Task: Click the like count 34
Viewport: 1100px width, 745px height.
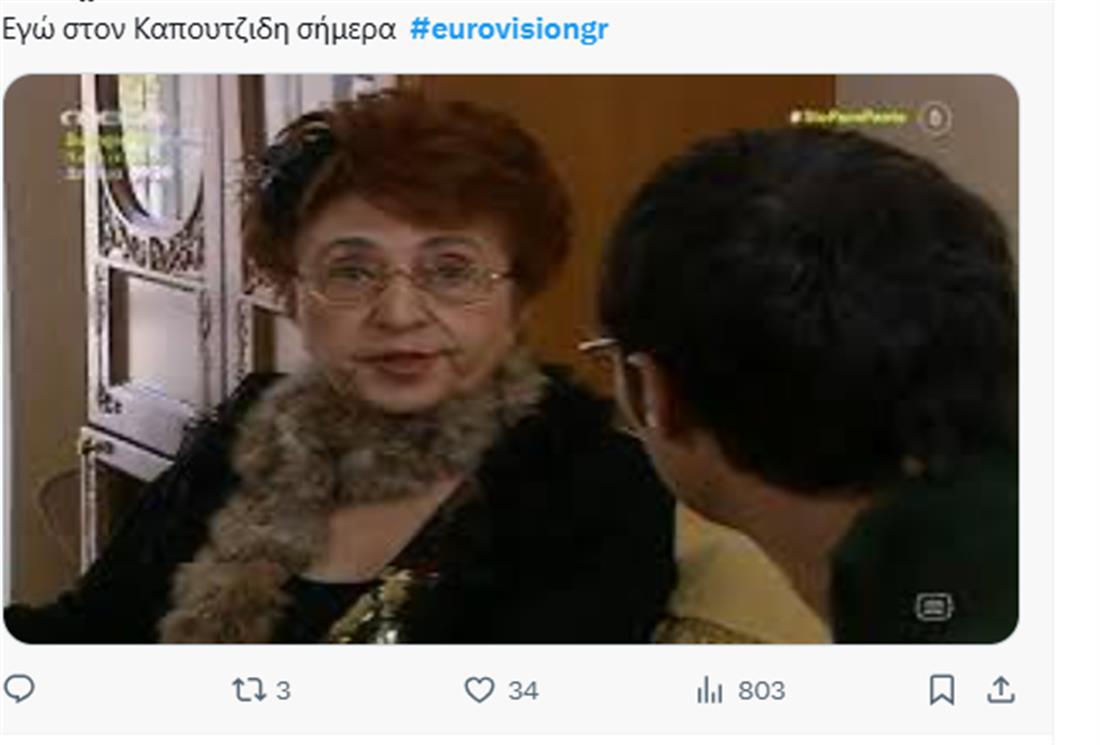Action: 523,691
